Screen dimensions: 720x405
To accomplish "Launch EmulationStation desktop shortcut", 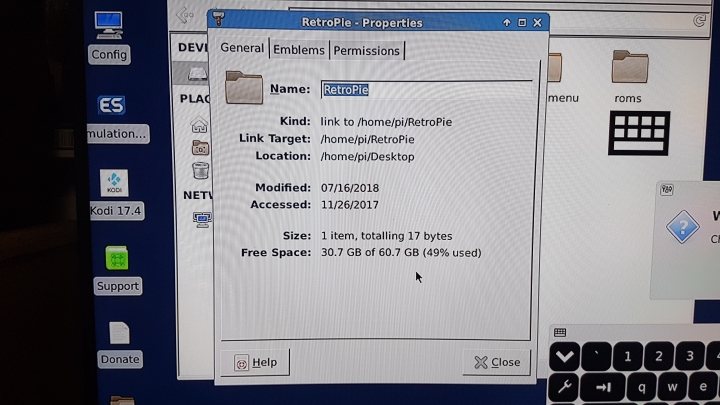I will coord(111,105).
